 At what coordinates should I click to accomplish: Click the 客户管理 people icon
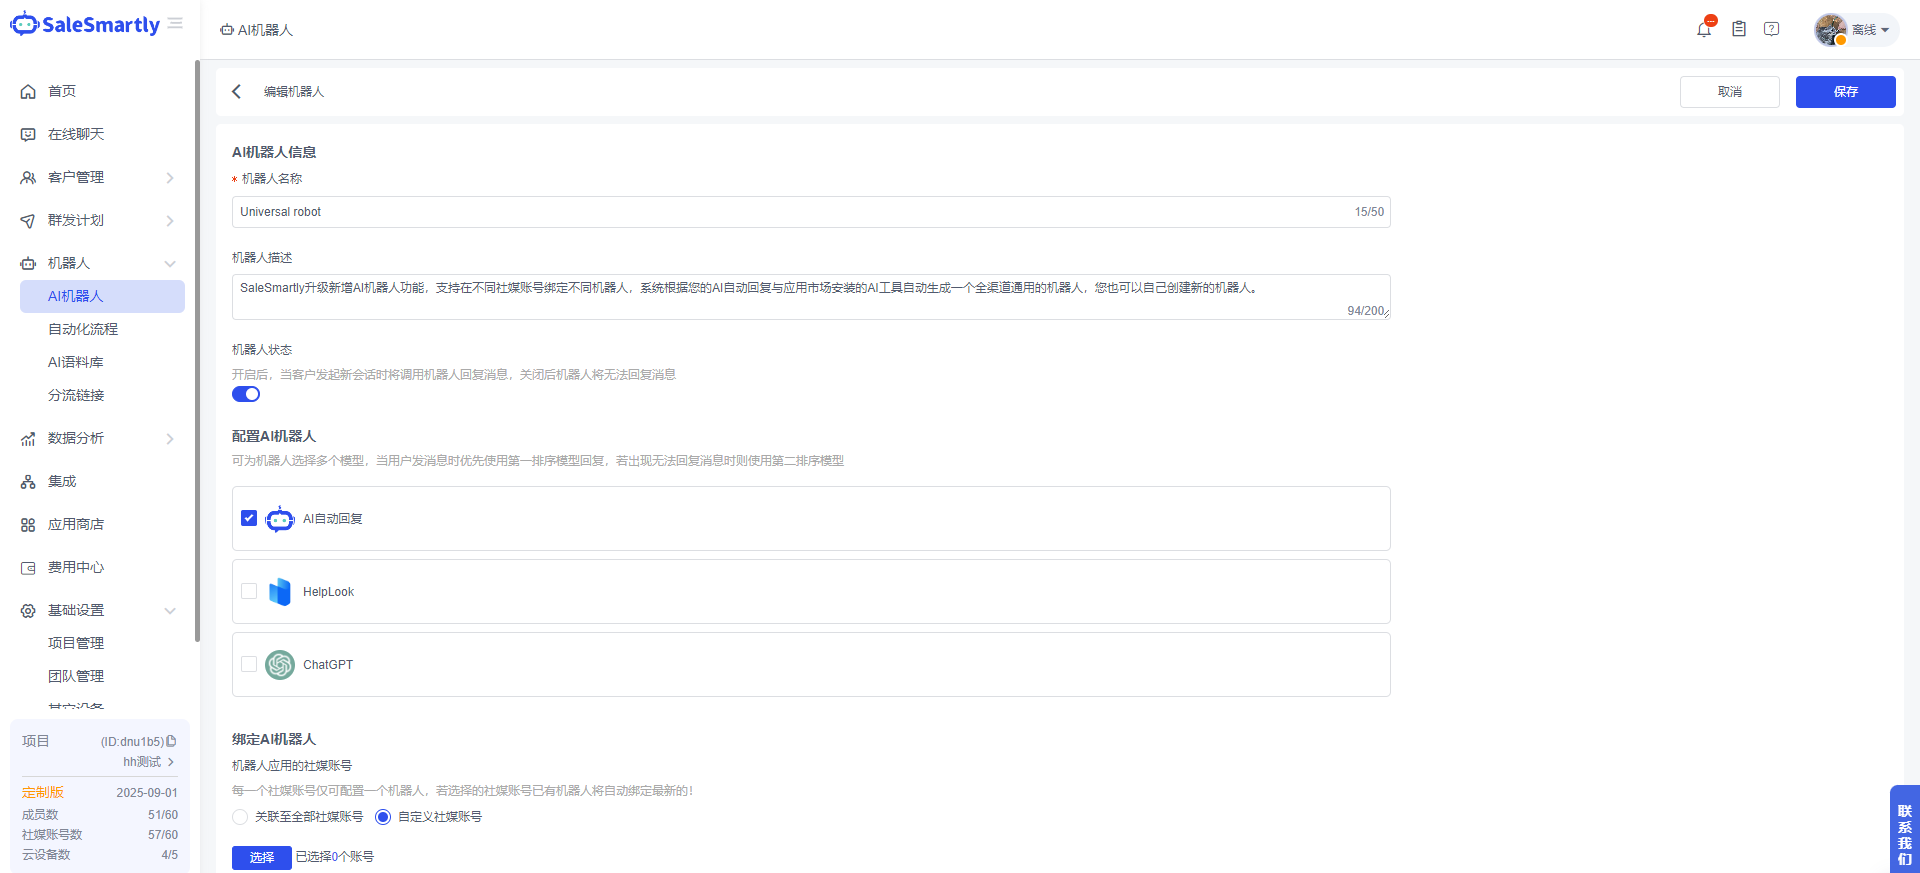point(28,177)
